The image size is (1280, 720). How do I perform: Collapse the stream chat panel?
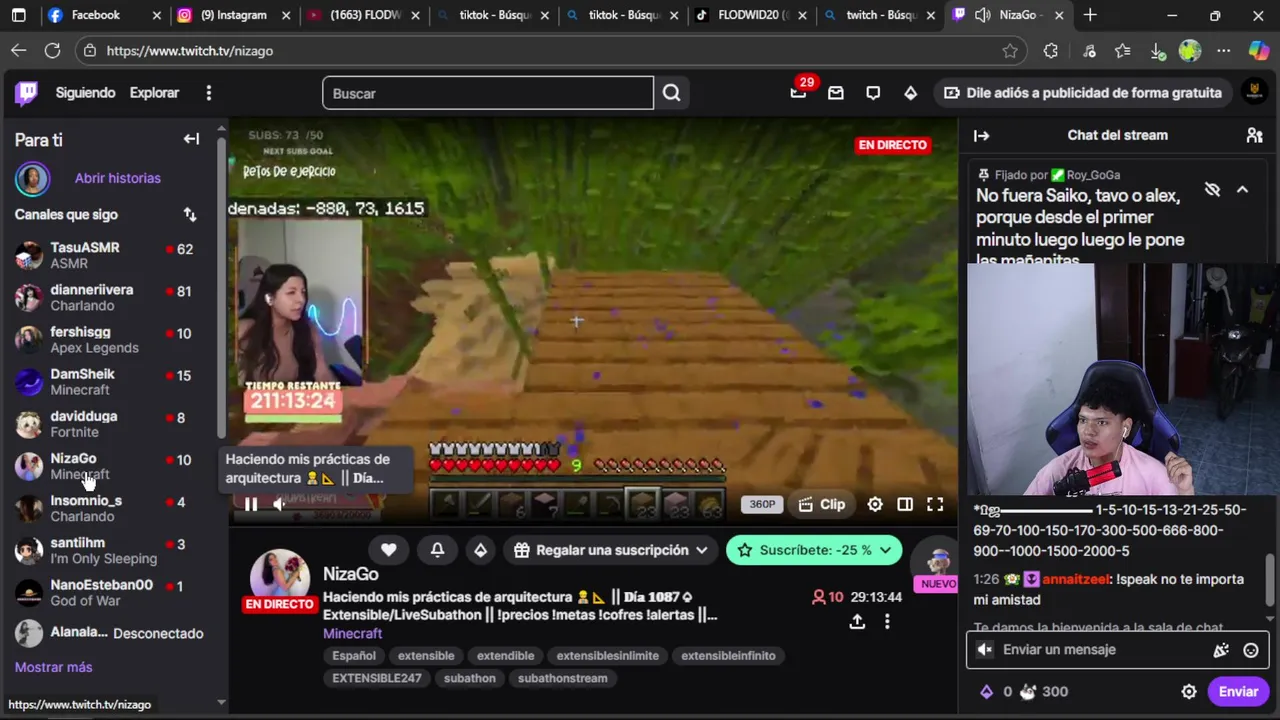click(x=981, y=135)
